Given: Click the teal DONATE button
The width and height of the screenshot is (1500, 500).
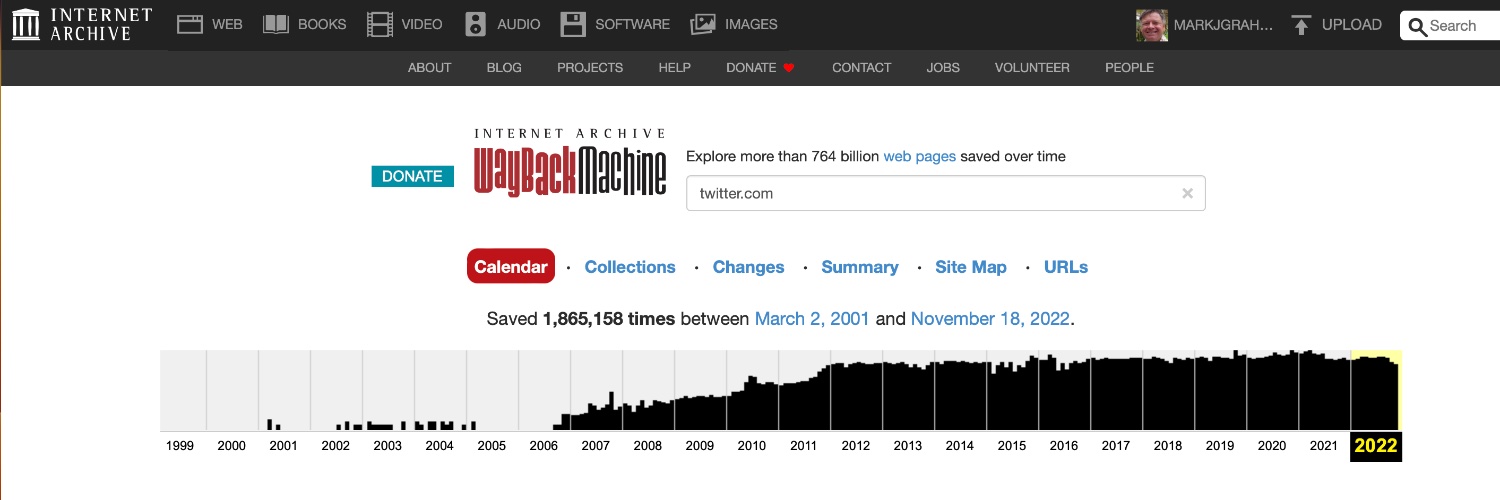Looking at the screenshot, I should (x=412, y=176).
